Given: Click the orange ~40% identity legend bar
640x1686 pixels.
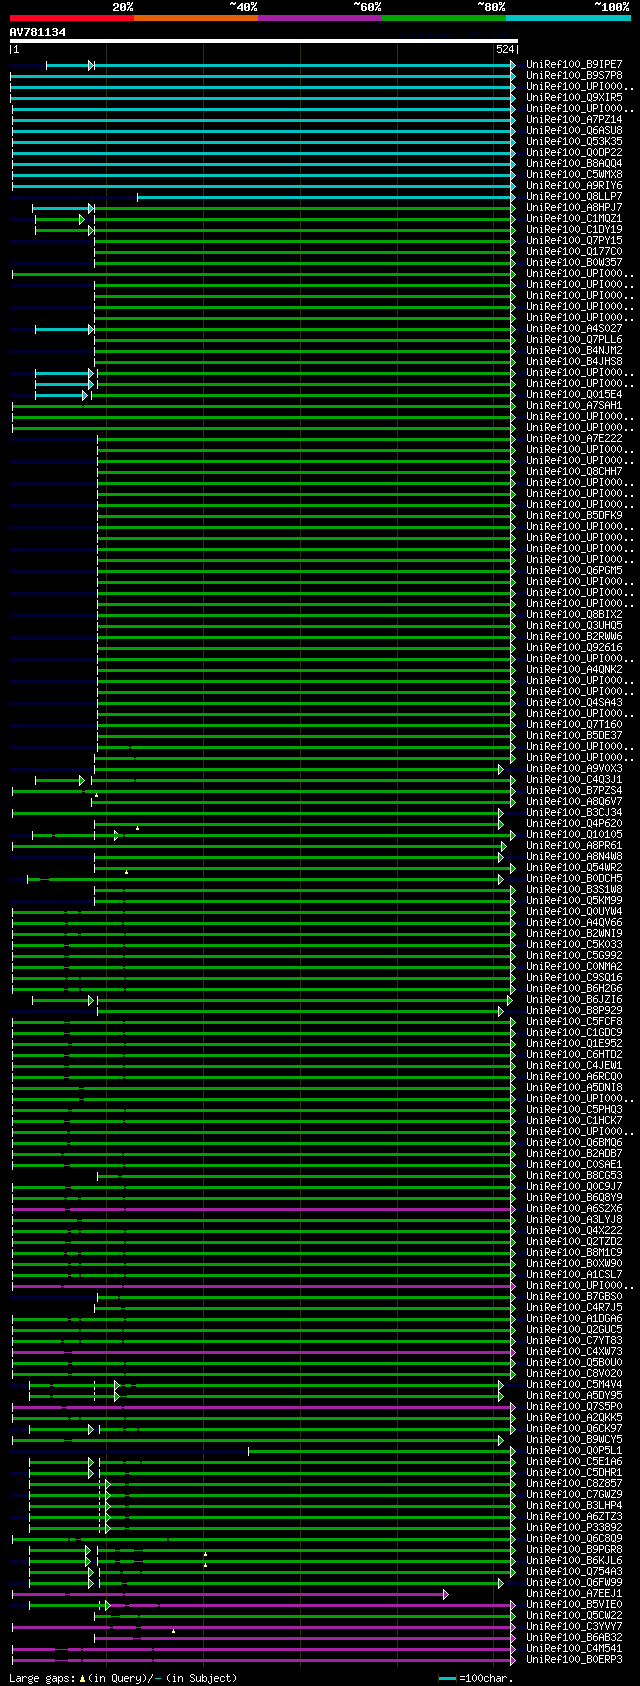Looking at the screenshot, I should [195, 18].
